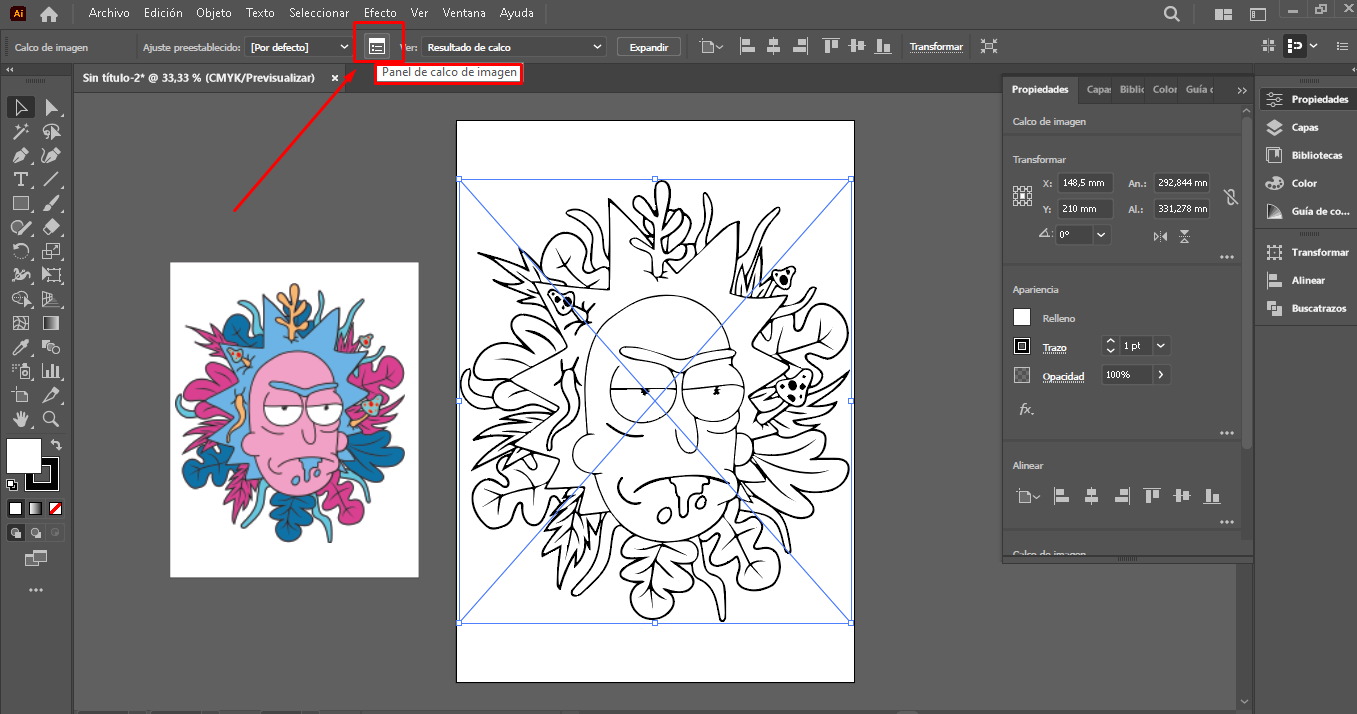Click the Relleno fill swatch in Propiedades
This screenshot has width=1357, height=714.
click(1022, 317)
